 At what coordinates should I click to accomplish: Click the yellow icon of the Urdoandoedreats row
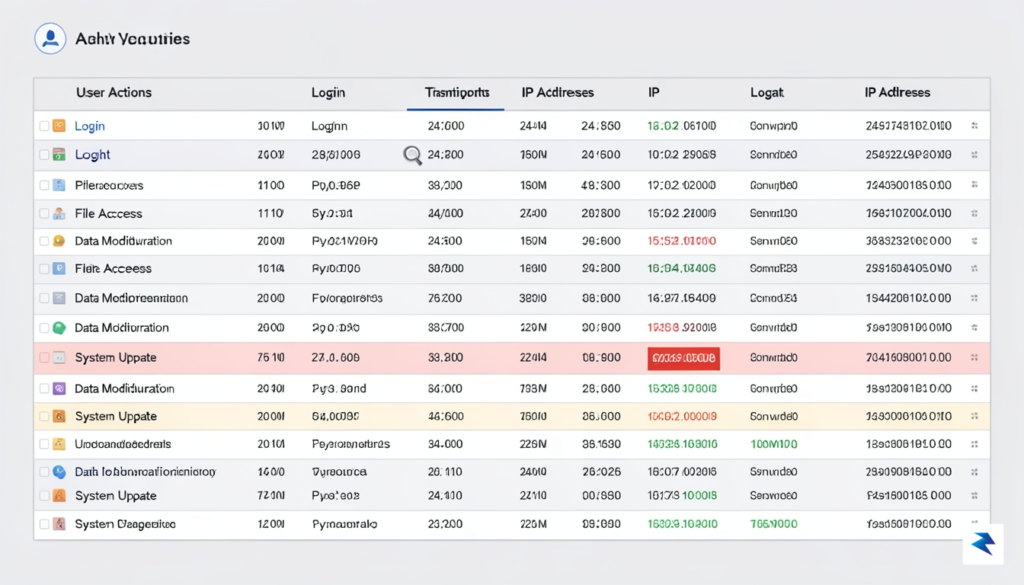[59, 444]
